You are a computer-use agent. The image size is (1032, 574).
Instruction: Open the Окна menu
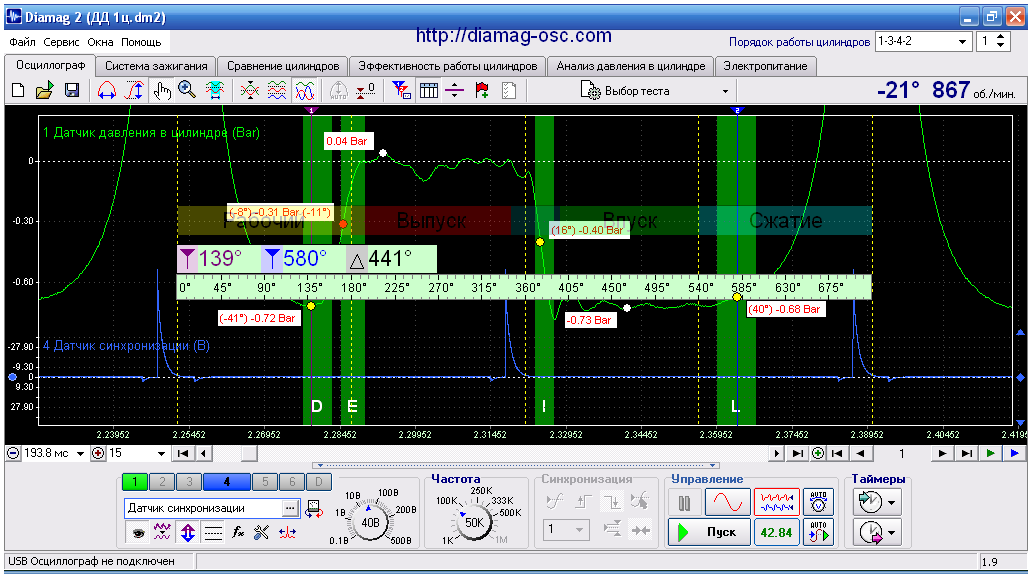(x=100, y=42)
